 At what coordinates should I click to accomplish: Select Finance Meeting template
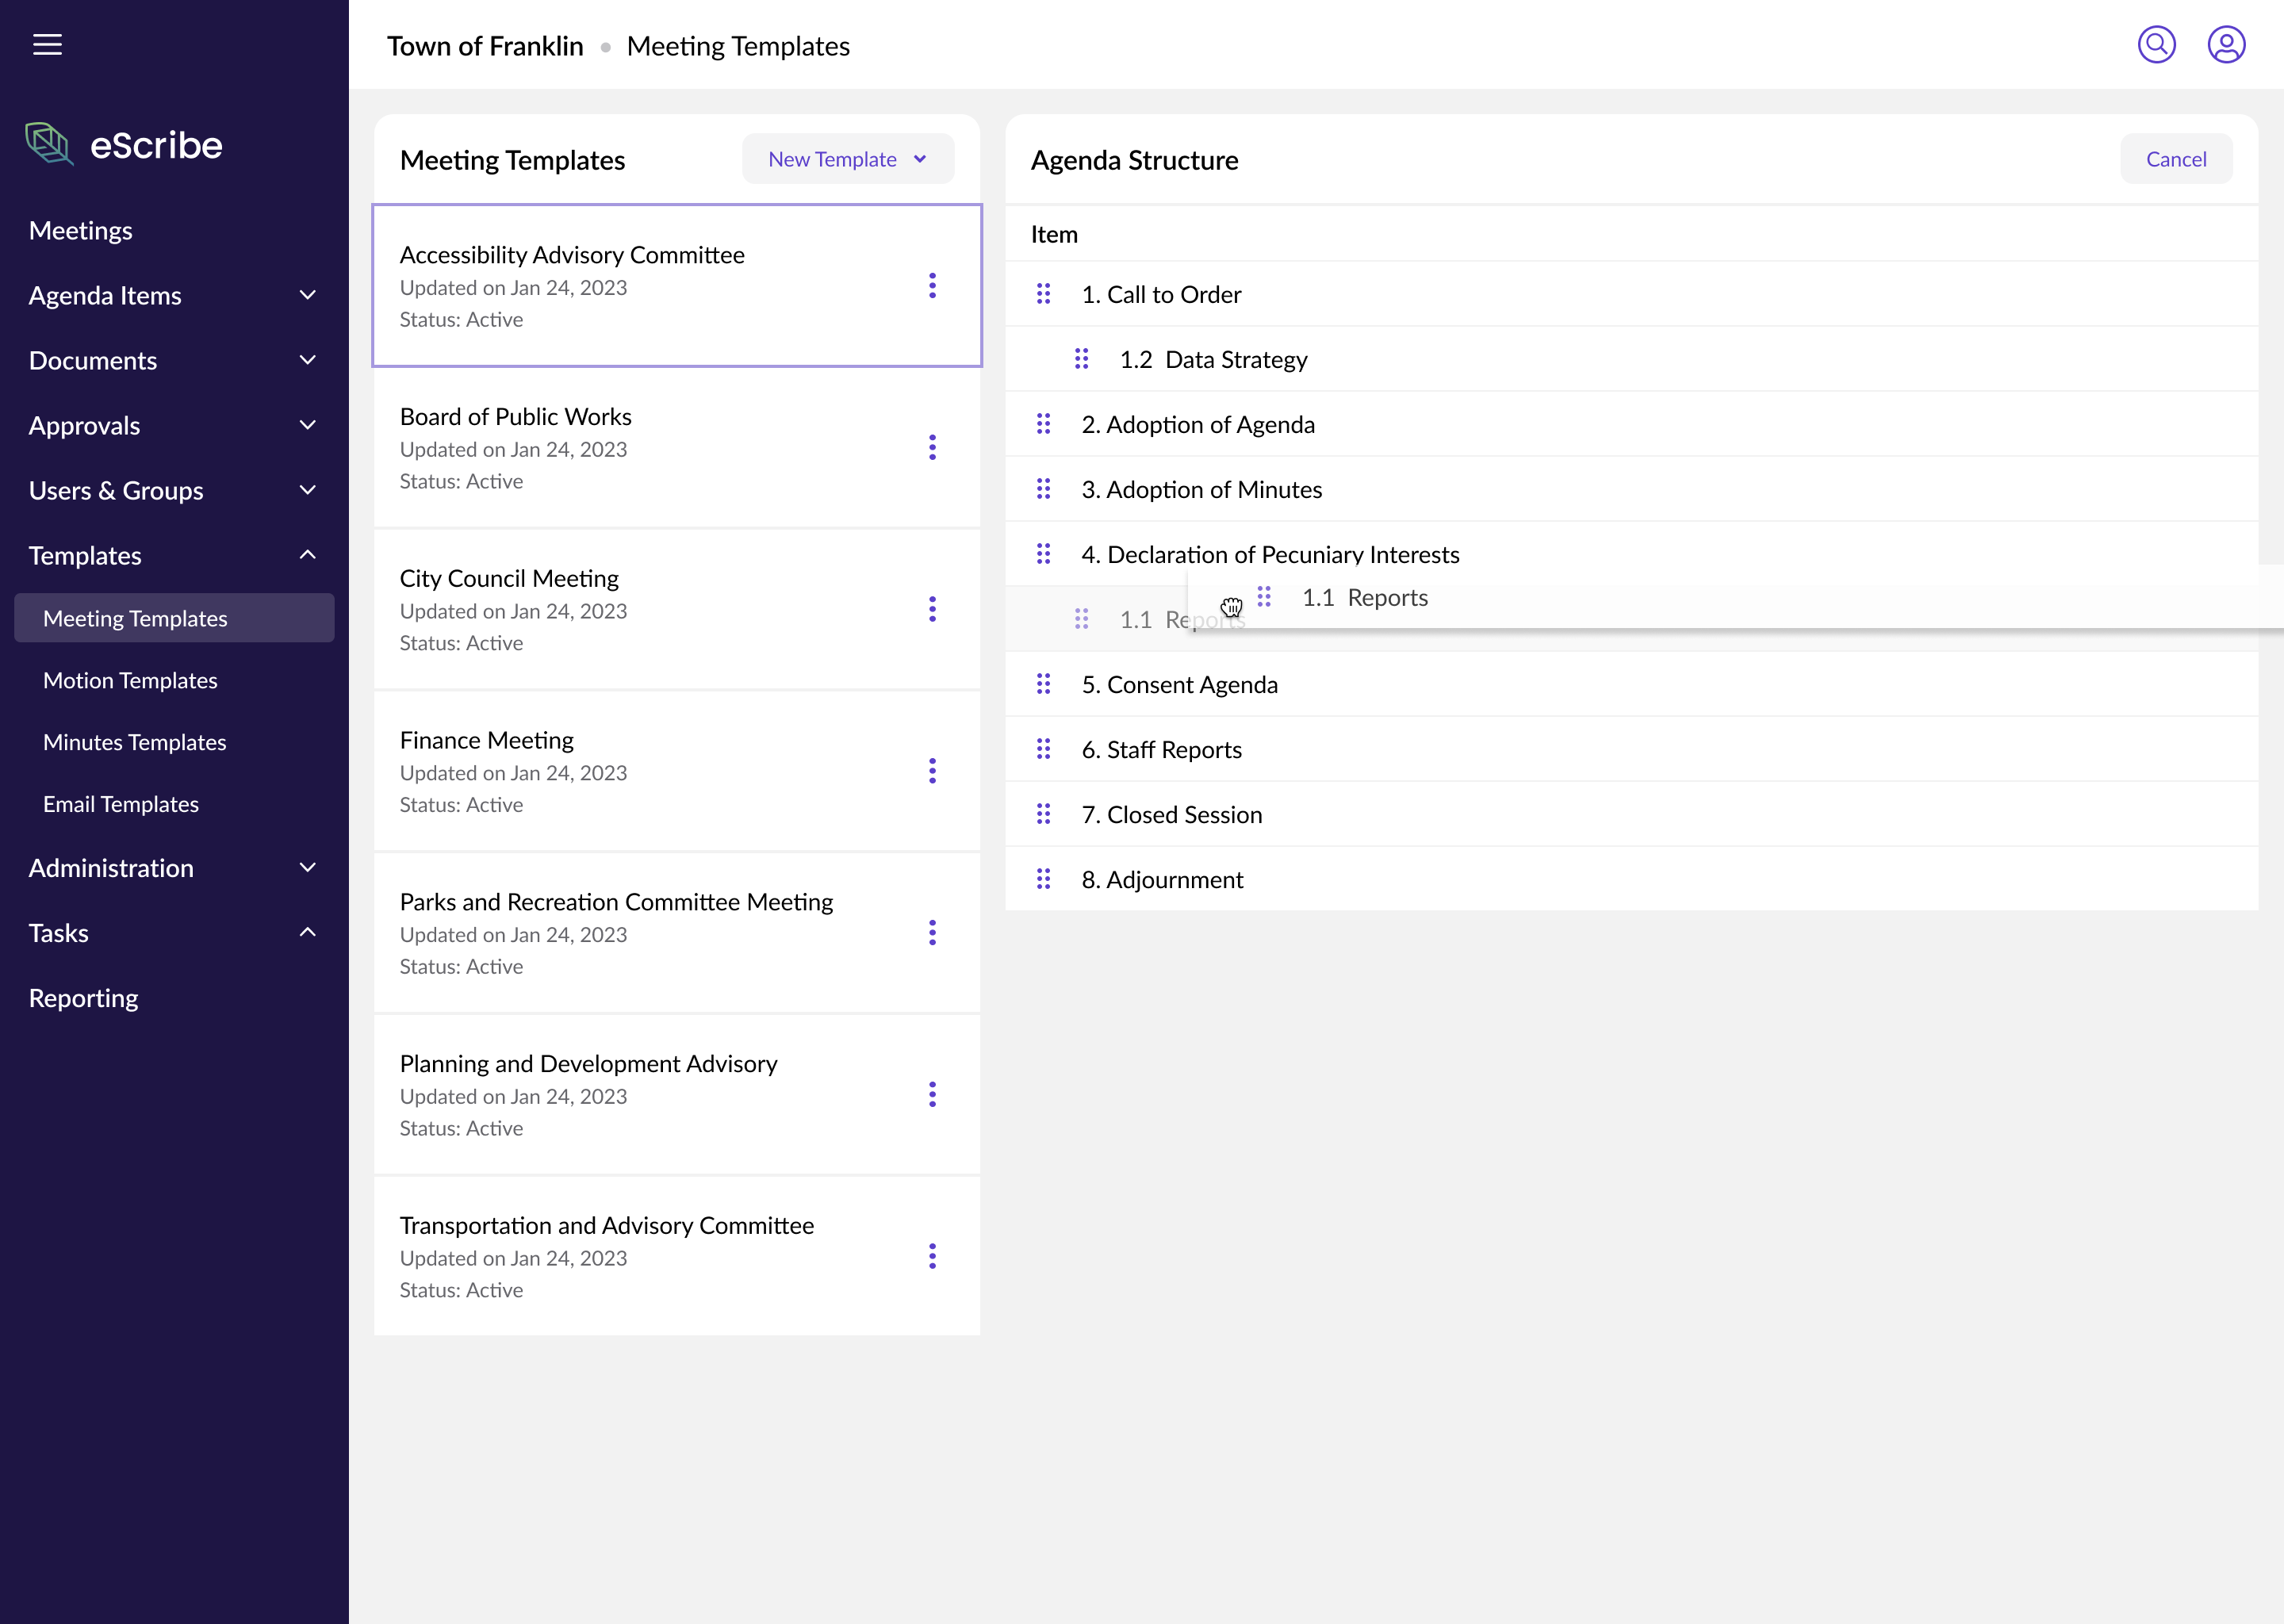[677, 771]
